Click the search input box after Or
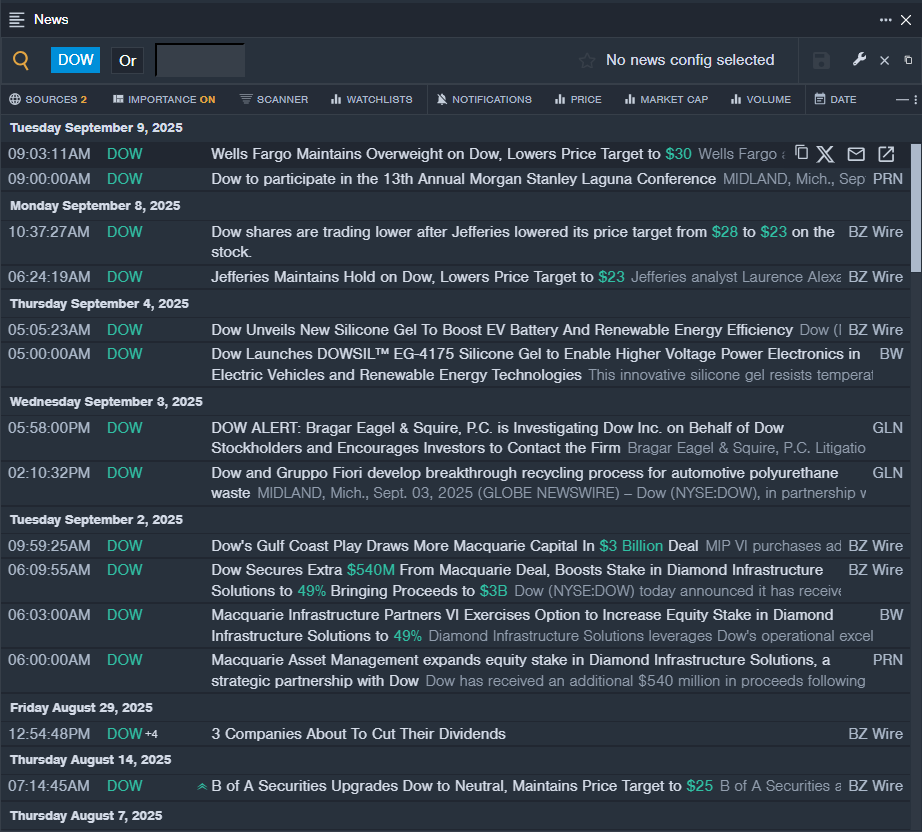The height and width of the screenshot is (832, 922). point(200,61)
